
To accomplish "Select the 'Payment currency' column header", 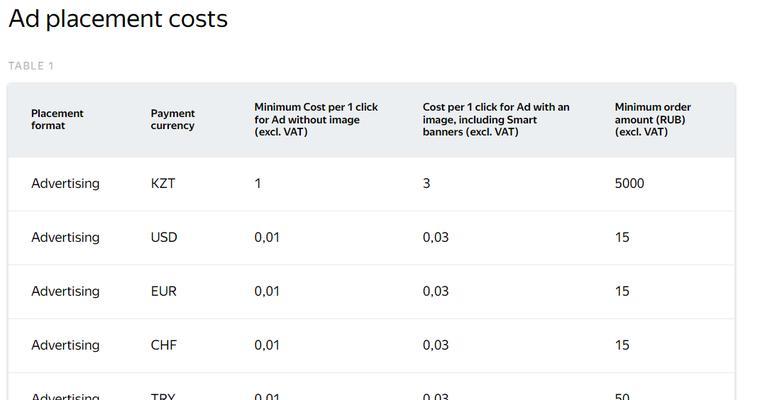I will click(173, 119).
